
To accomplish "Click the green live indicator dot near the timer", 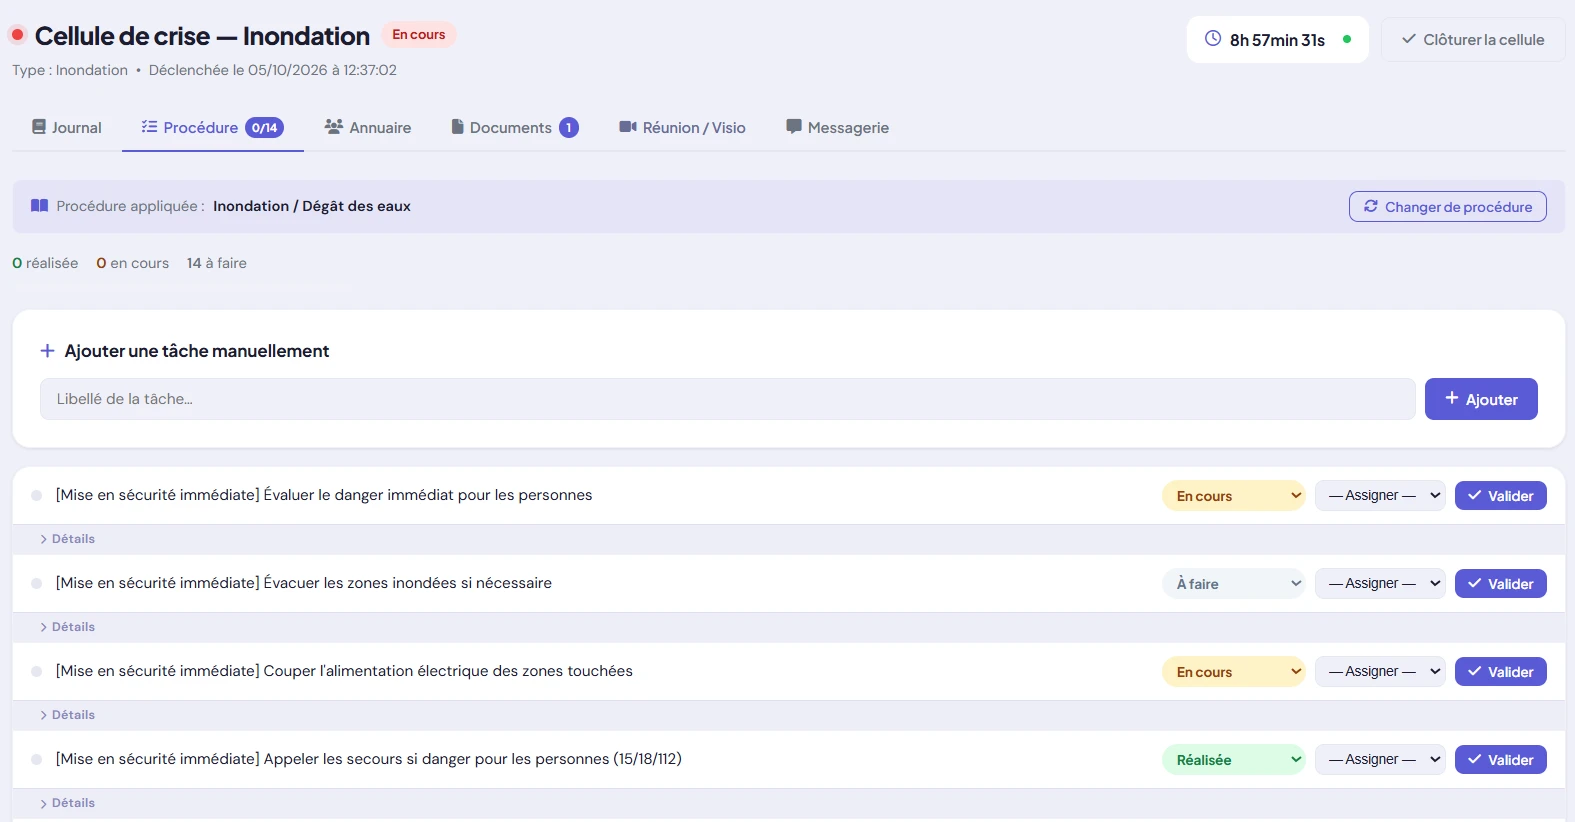I will [1347, 40].
